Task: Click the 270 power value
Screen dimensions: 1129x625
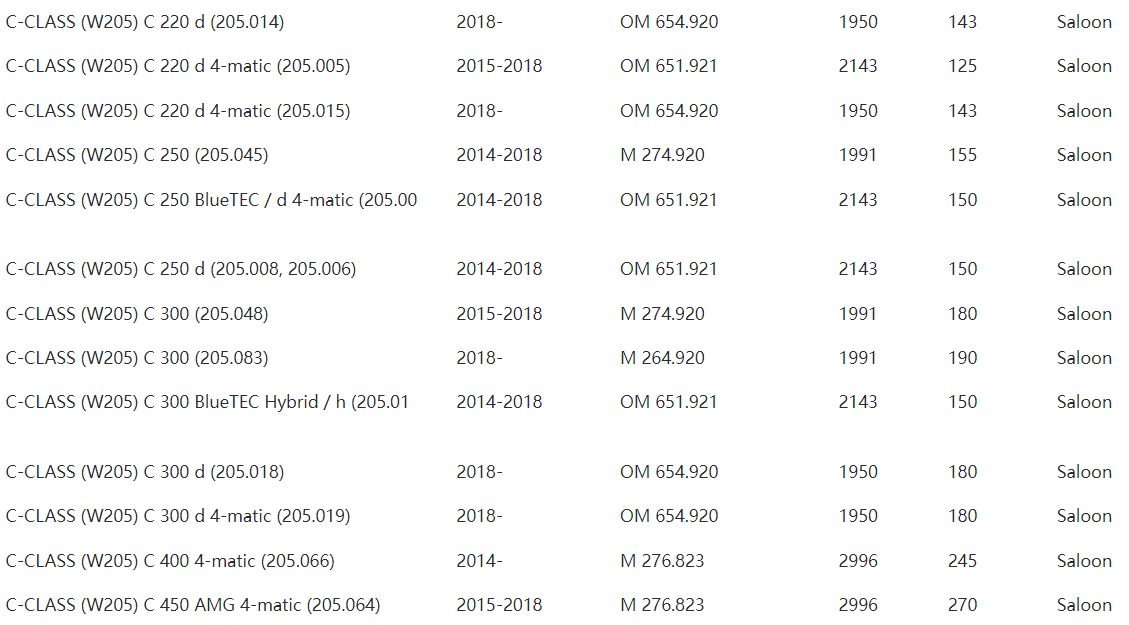Action: pos(962,605)
